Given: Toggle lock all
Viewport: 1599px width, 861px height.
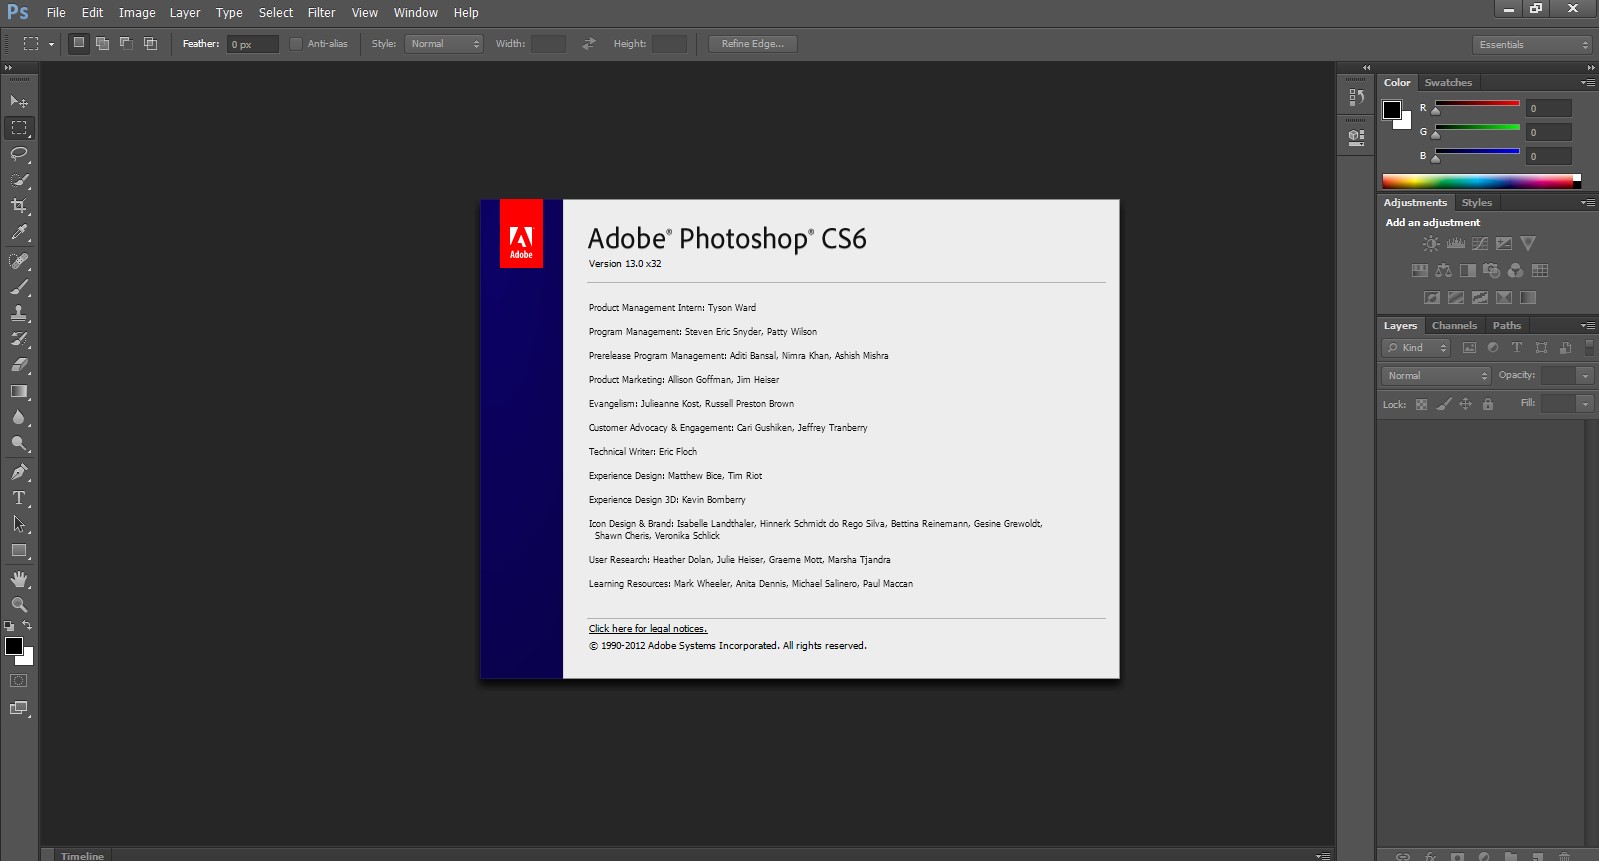Looking at the screenshot, I should pyautogui.click(x=1488, y=405).
